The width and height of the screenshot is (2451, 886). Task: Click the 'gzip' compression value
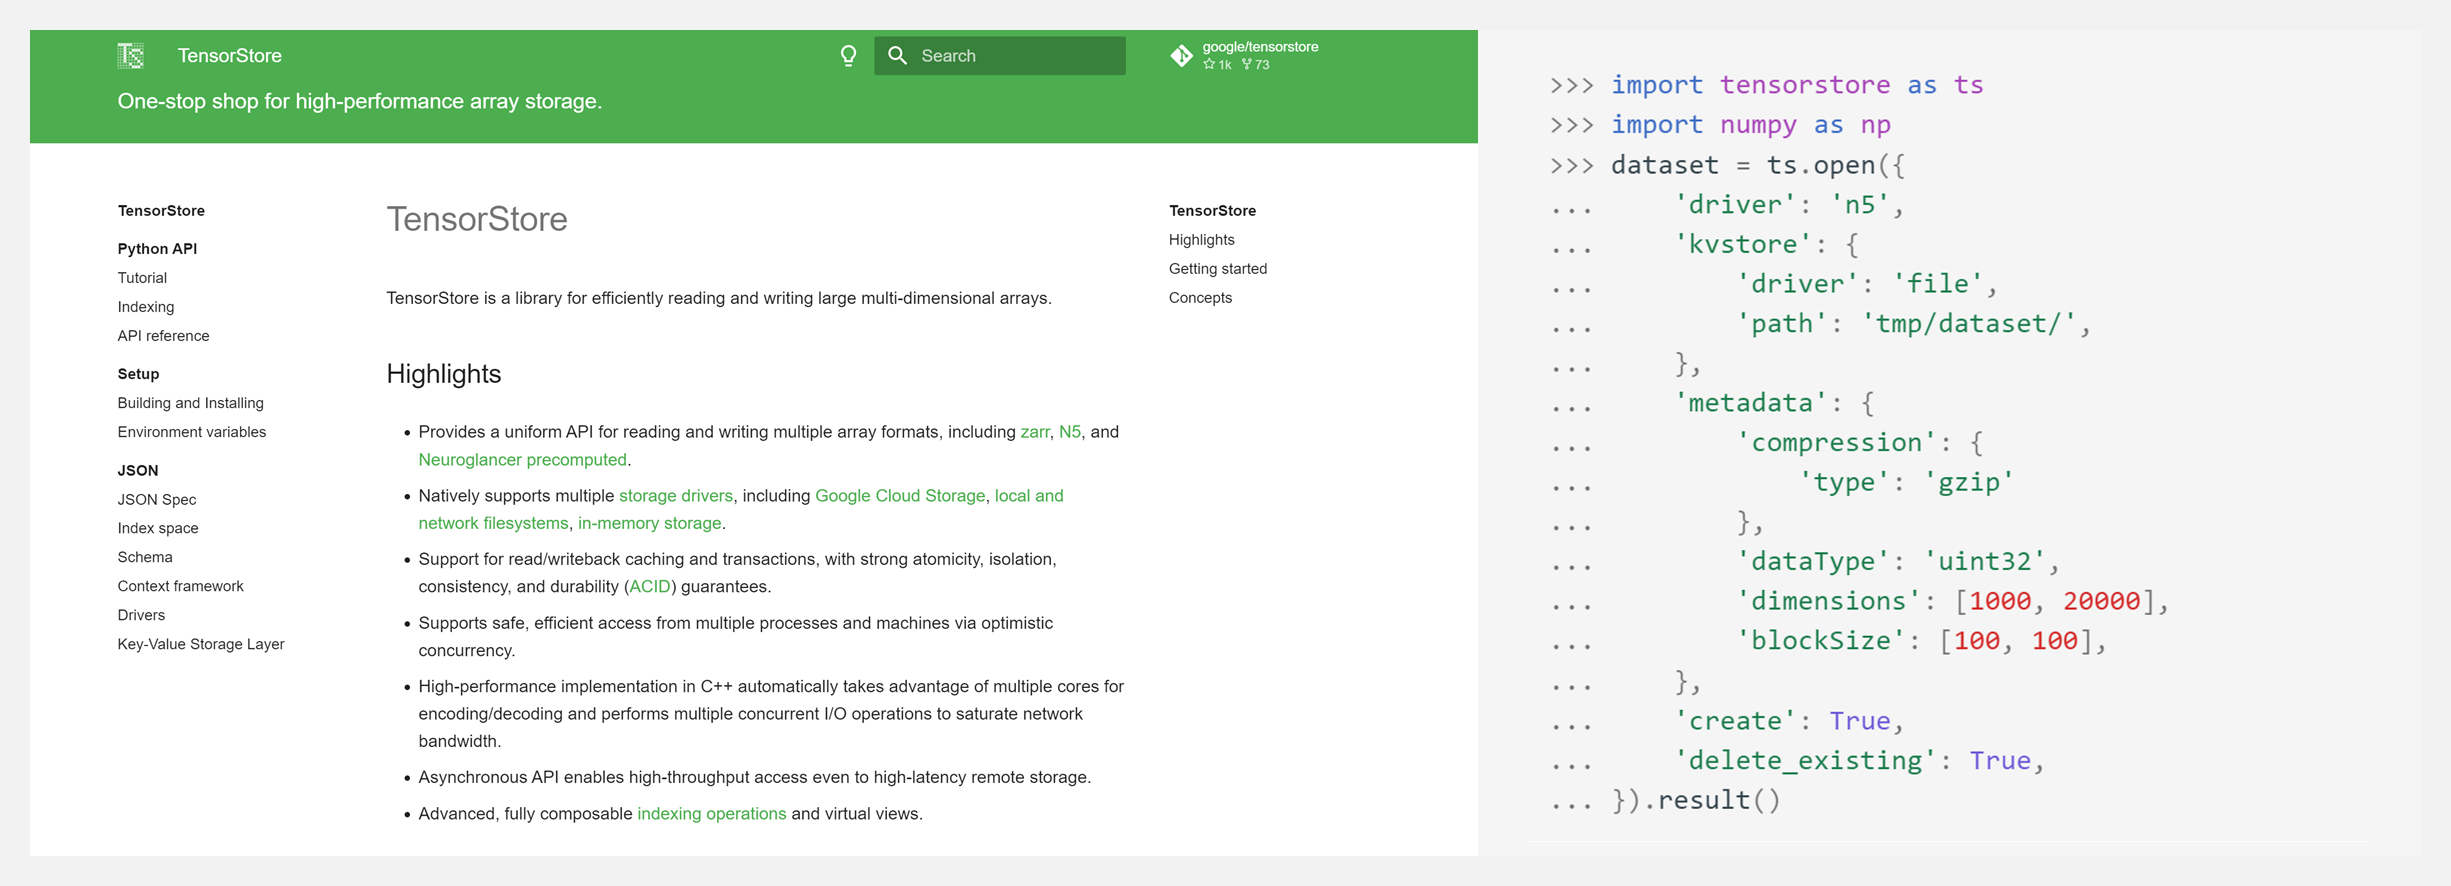coord(1969,482)
